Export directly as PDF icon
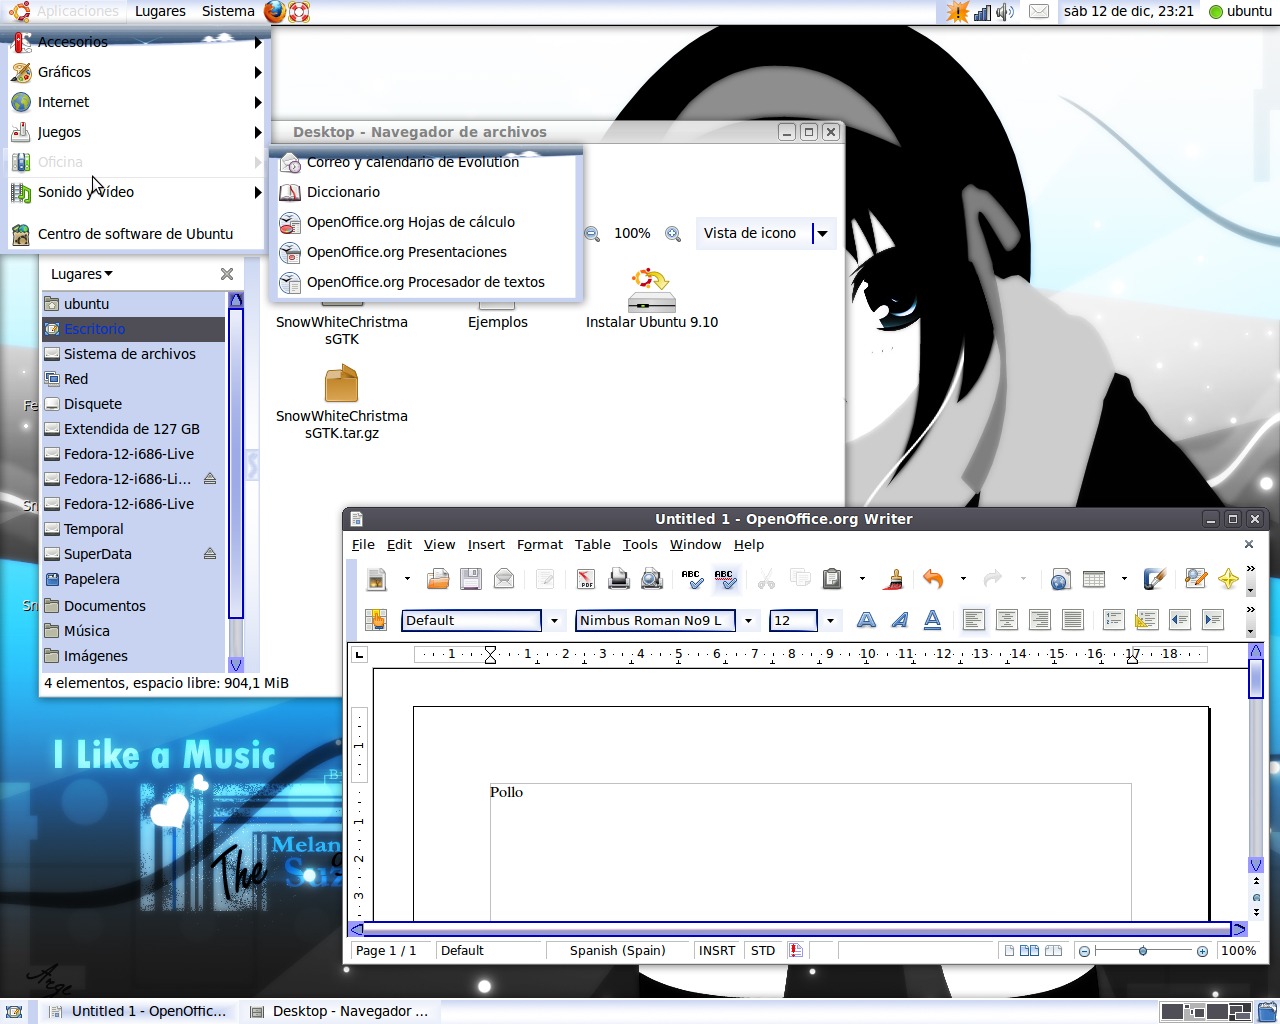 [586, 579]
